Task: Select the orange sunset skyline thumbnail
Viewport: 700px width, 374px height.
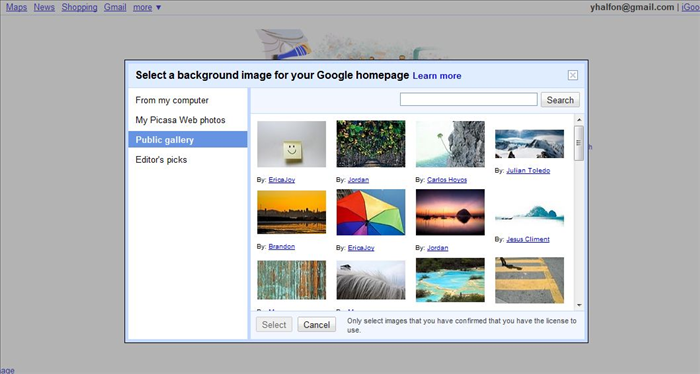Action: 292,212
